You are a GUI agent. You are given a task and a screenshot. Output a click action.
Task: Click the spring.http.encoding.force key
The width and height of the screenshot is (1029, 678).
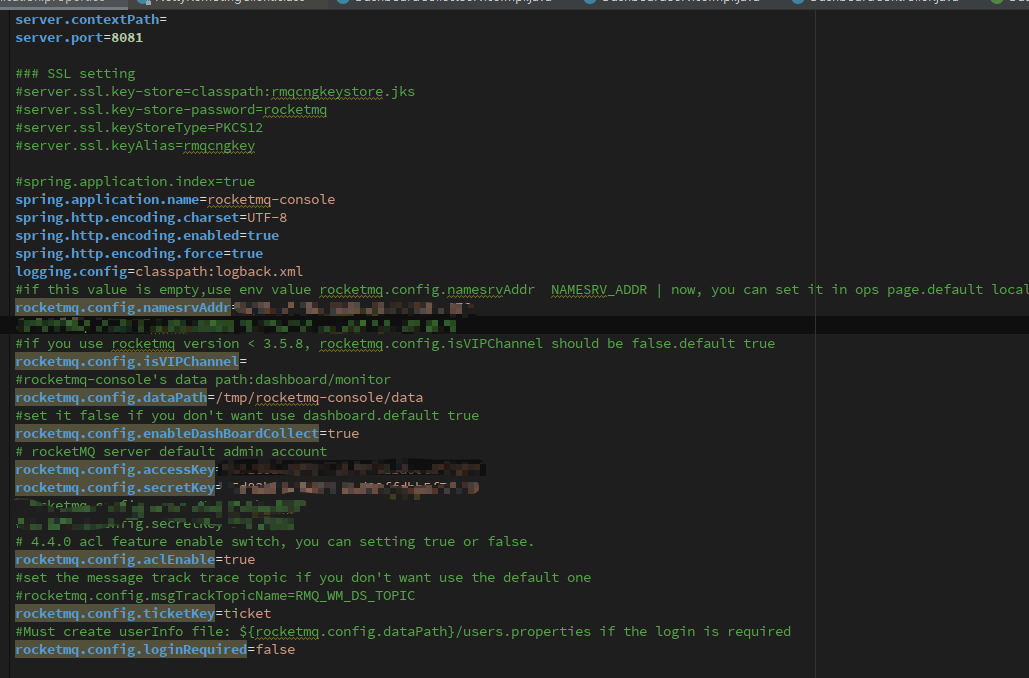pos(119,253)
